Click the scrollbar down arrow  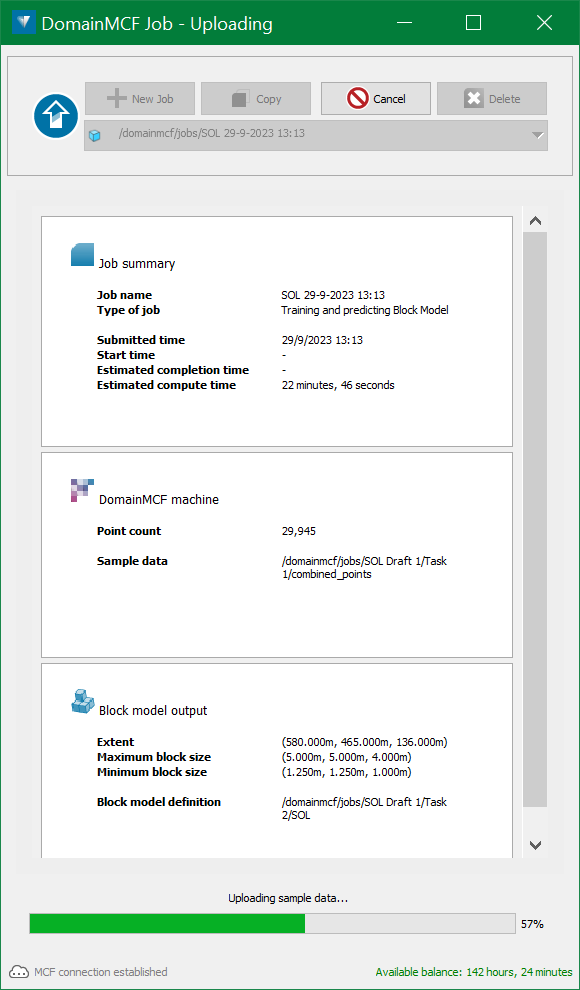click(x=536, y=845)
